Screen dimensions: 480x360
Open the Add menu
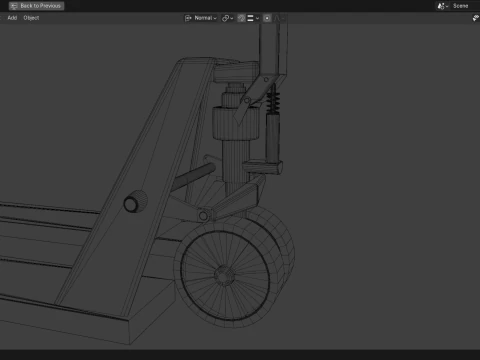pyautogui.click(x=12, y=18)
